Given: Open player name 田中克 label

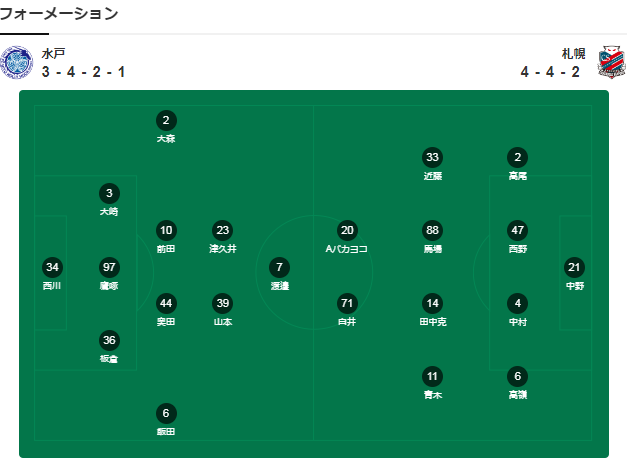Looking at the screenshot, I should coord(432,322).
